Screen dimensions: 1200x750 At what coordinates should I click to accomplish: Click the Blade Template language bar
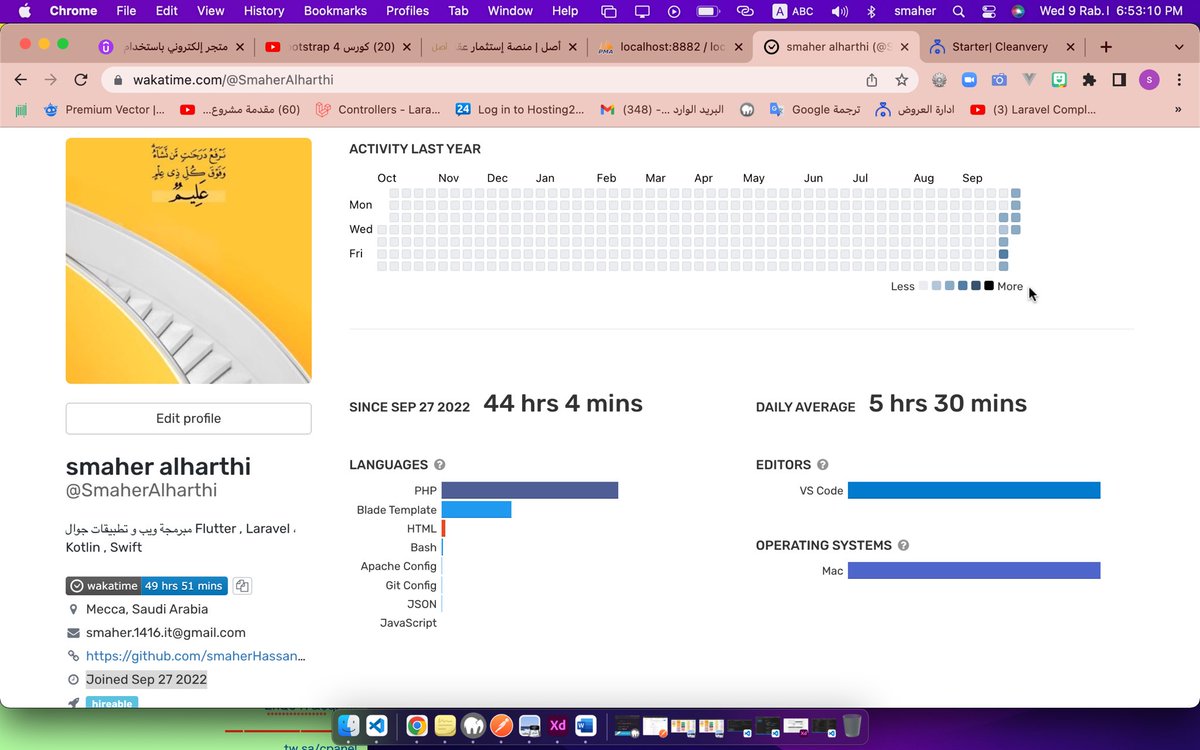476,510
